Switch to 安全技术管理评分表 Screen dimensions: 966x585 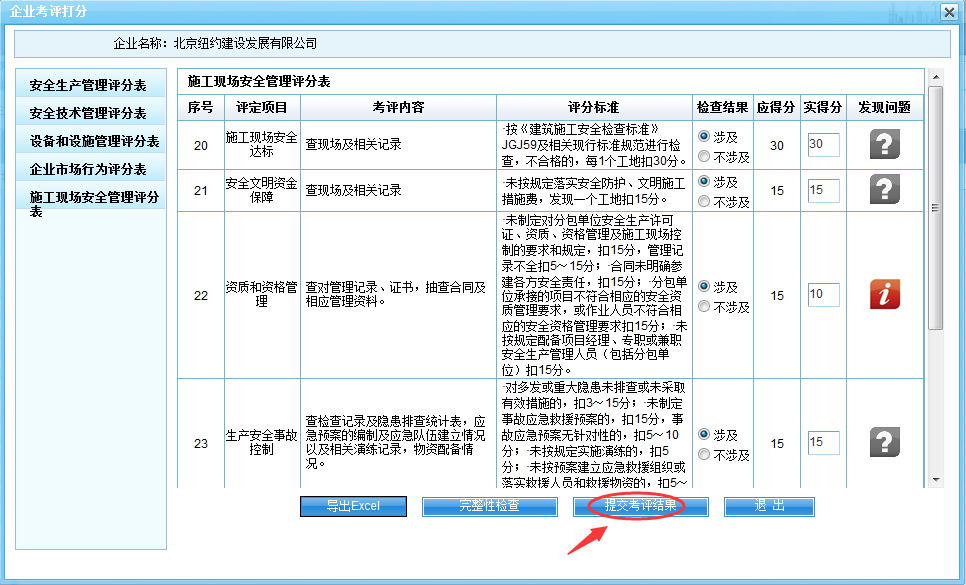point(89,113)
